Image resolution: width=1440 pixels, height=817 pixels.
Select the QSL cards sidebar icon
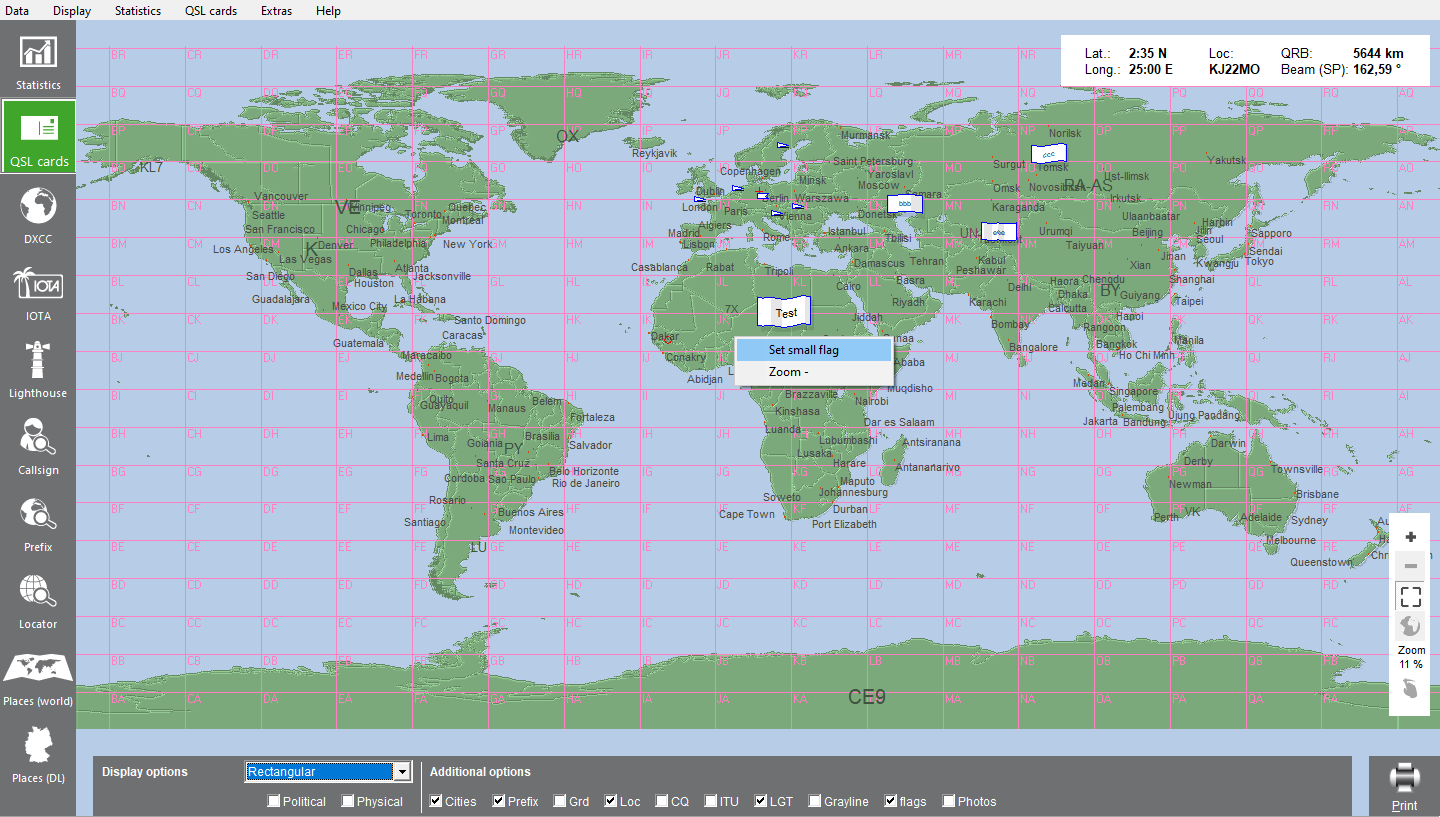click(x=38, y=137)
